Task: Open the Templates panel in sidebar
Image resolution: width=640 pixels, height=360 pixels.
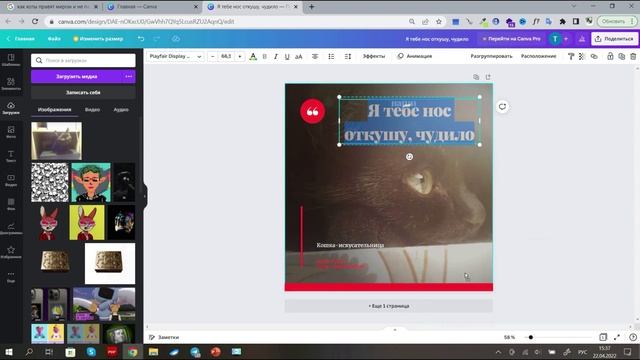Action: click(11, 60)
